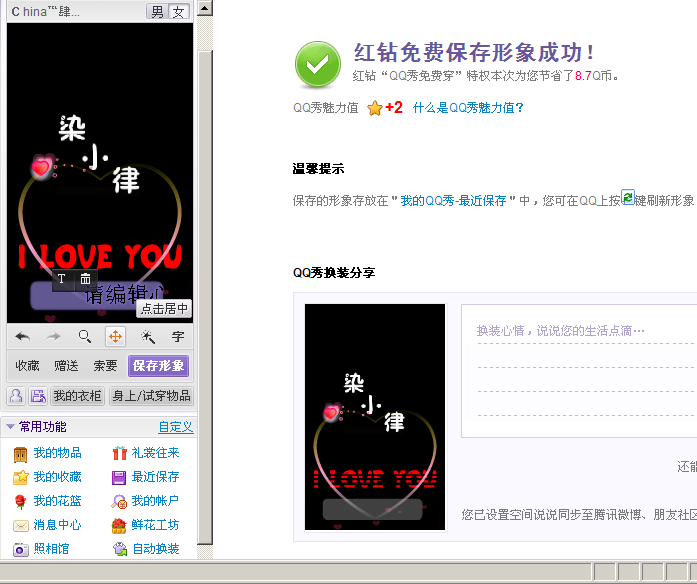Viewport: 697px width, 584px height.
Task: Click the 请编辑 text box on avatar
Action: click(x=98, y=295)
